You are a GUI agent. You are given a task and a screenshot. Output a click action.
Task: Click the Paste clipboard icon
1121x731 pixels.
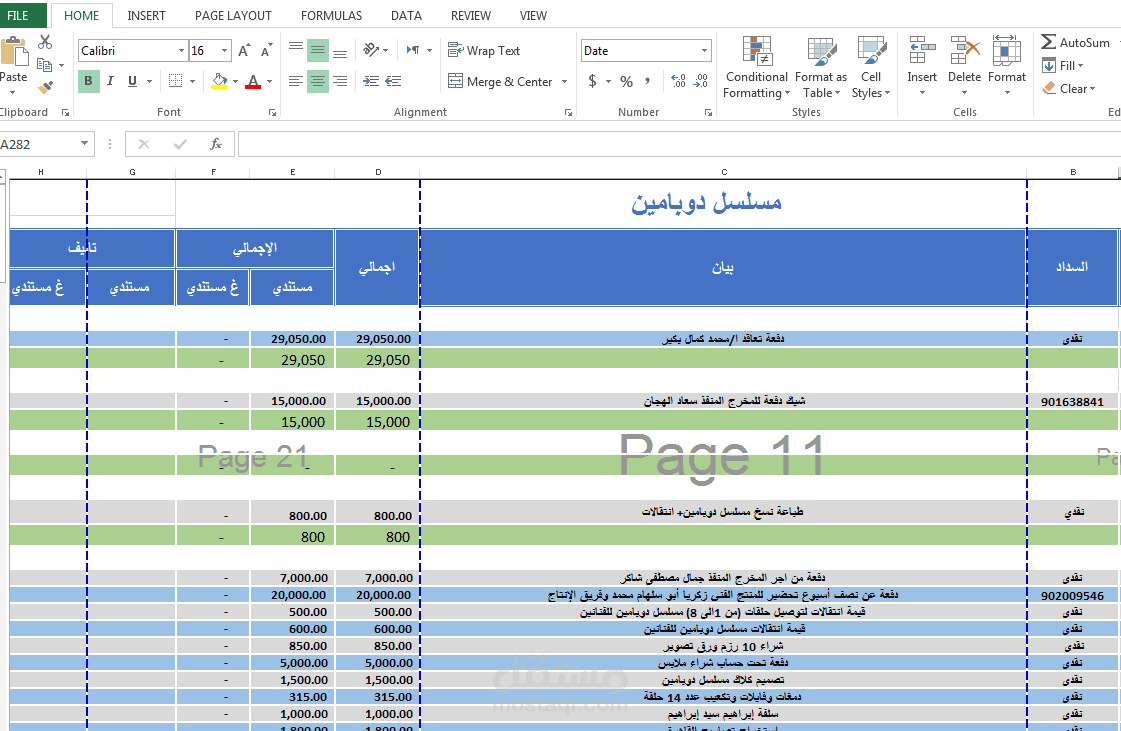point(13,52)
